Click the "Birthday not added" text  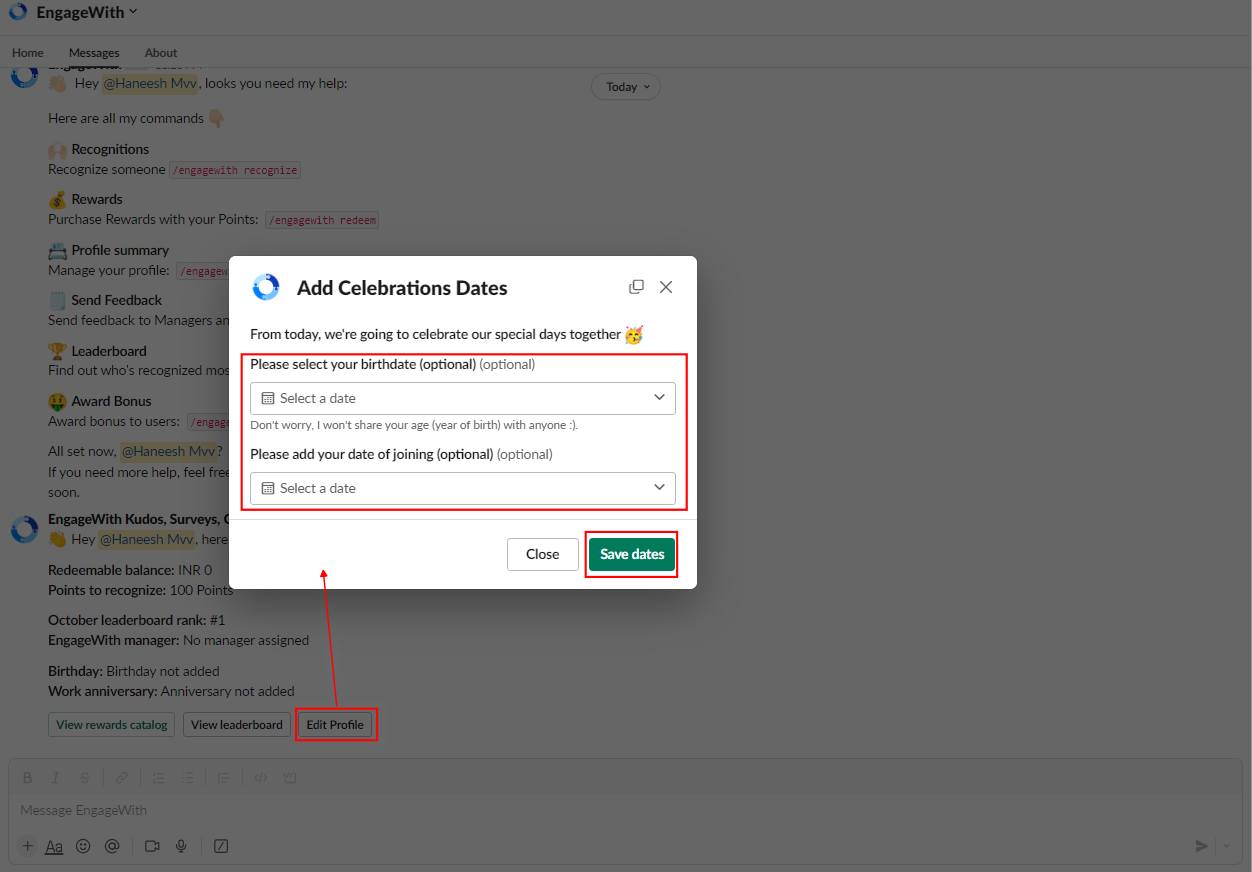[163, 671]
